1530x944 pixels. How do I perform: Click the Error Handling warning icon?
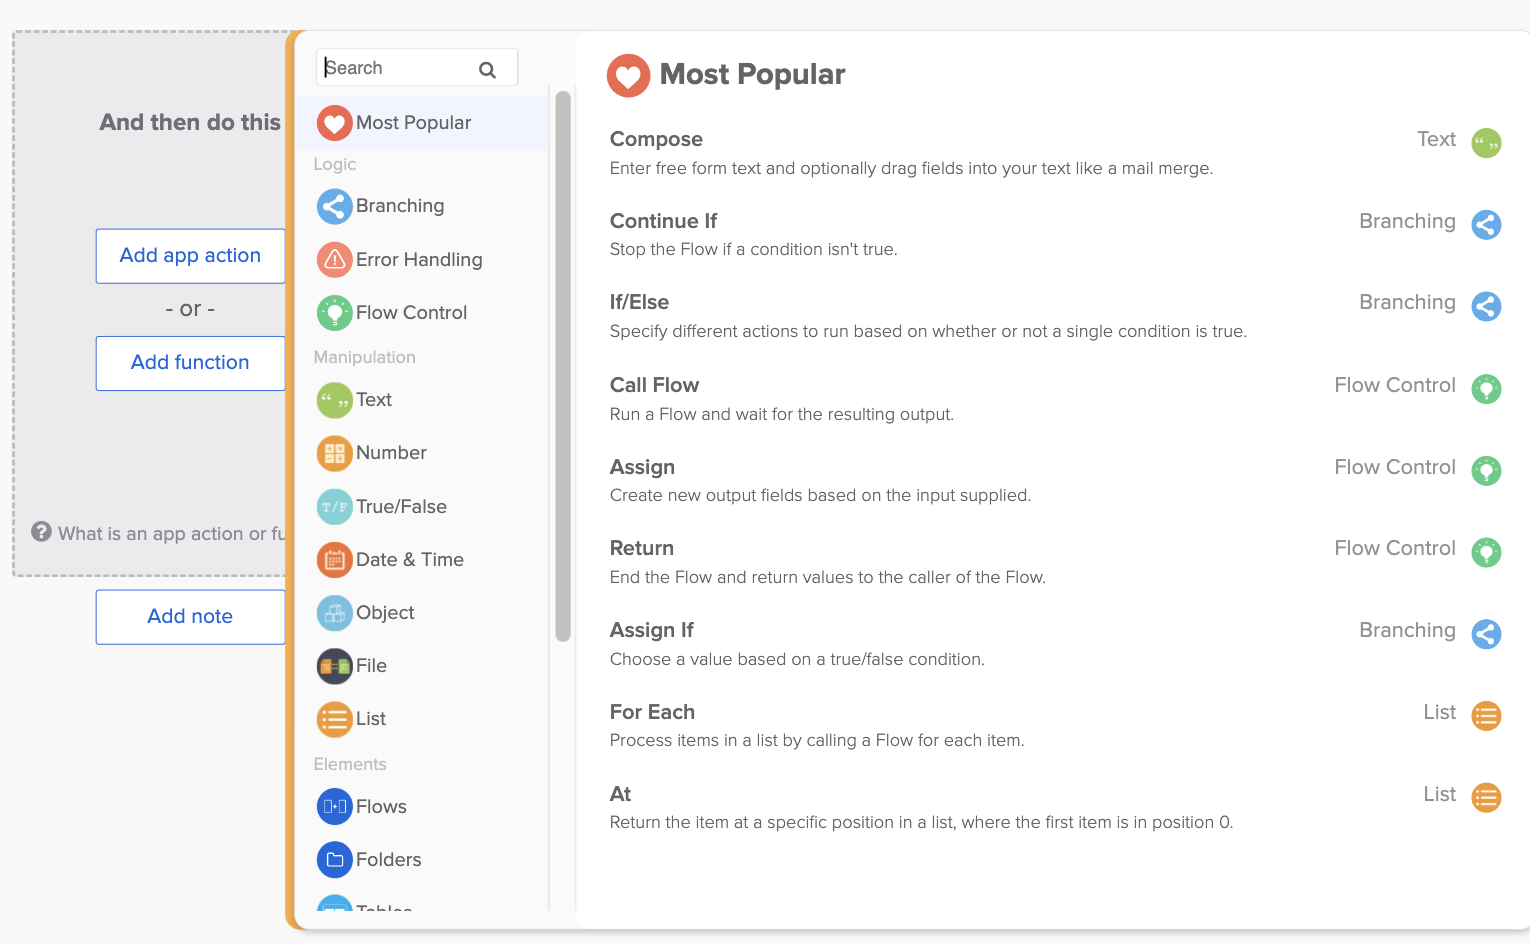click(x=334, y=260)
